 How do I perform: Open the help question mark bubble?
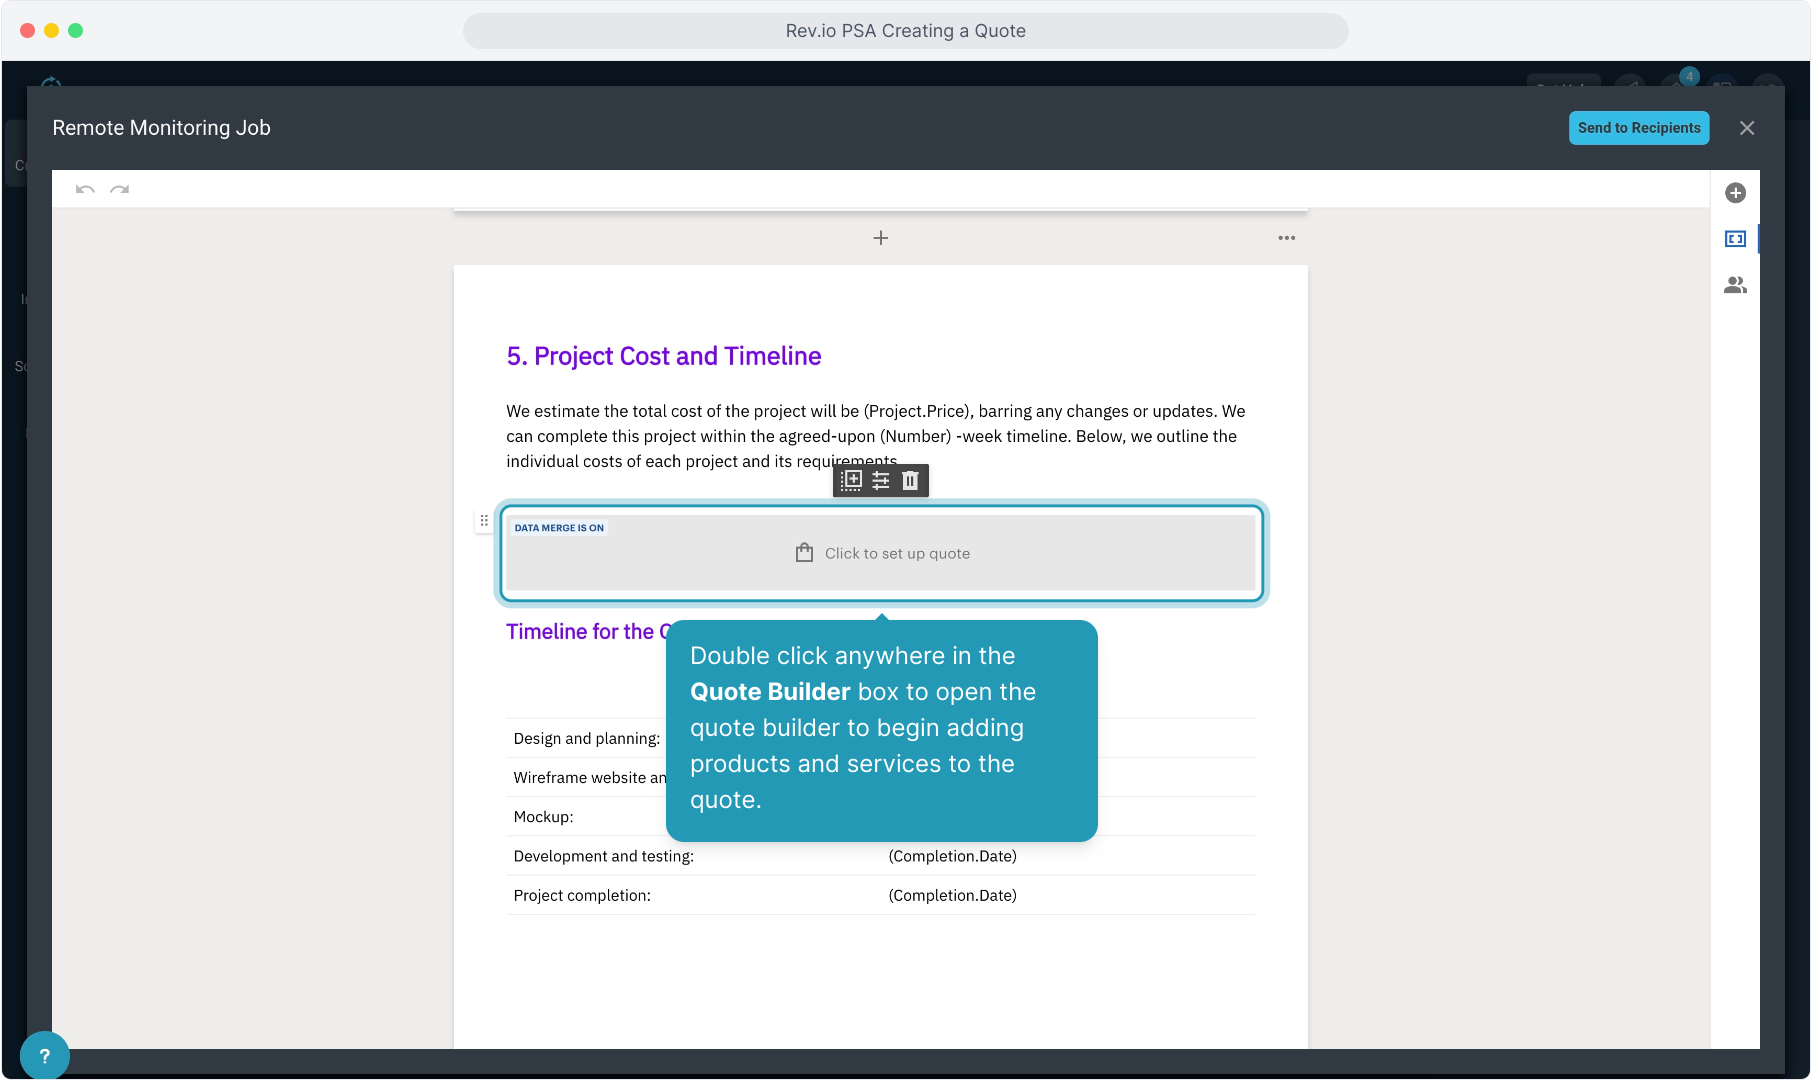(x=44, y=1055)
